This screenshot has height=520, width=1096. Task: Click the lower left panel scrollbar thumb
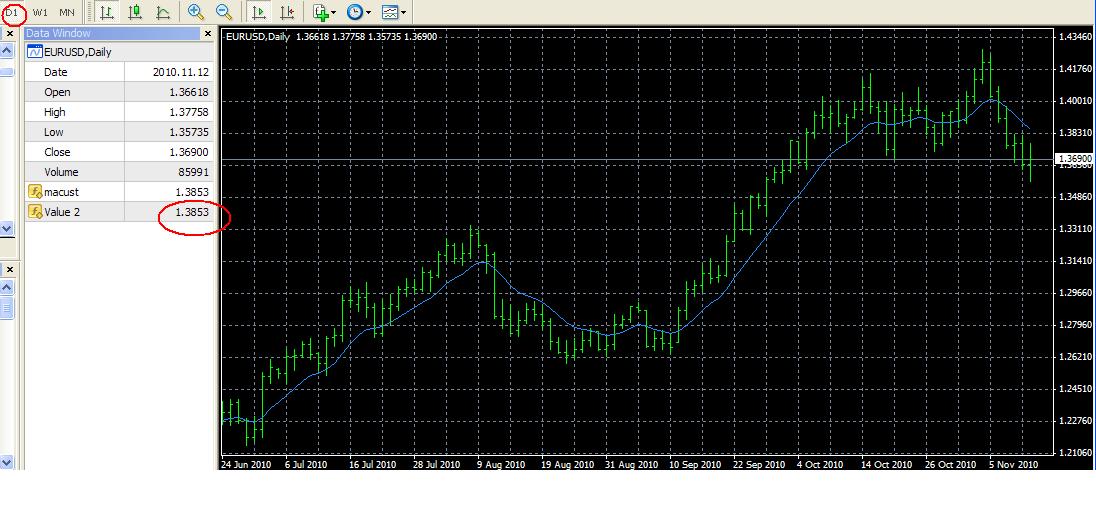pyautogui.click(x=7, y=308)
